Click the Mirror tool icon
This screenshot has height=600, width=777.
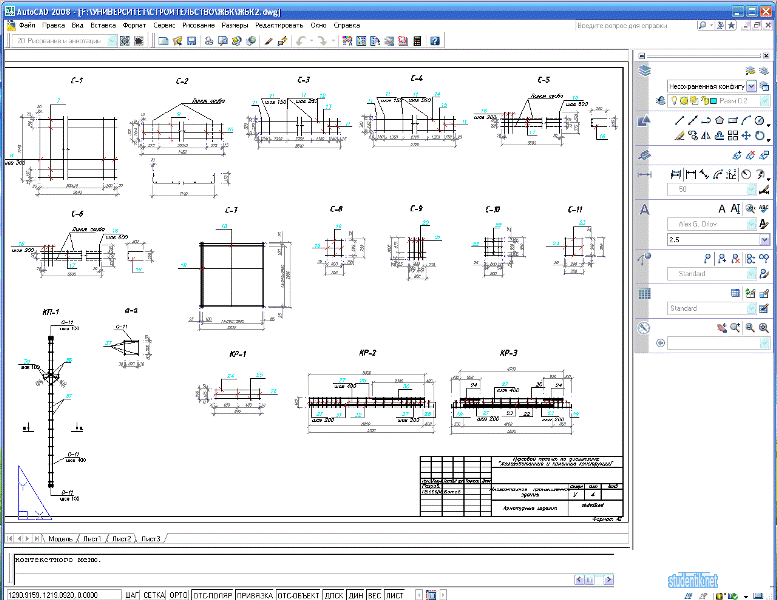(706, 135)
